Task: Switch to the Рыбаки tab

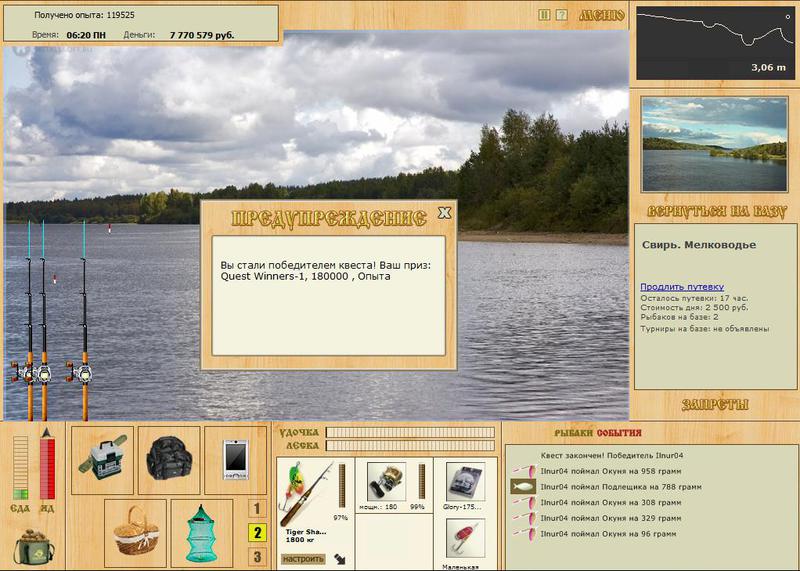Action: [573, 433]
